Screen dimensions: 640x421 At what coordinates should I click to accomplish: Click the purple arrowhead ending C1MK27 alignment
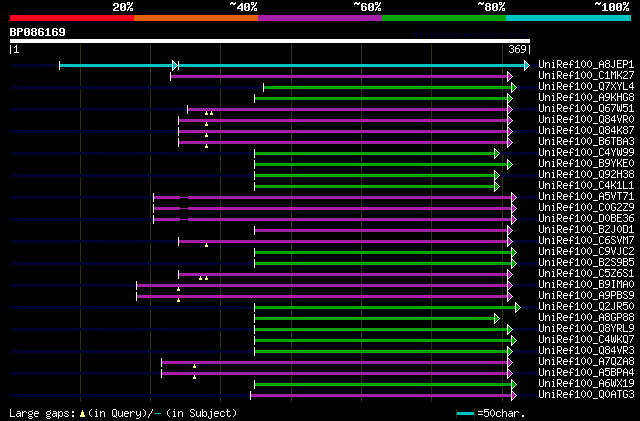(x=510, y=76)
